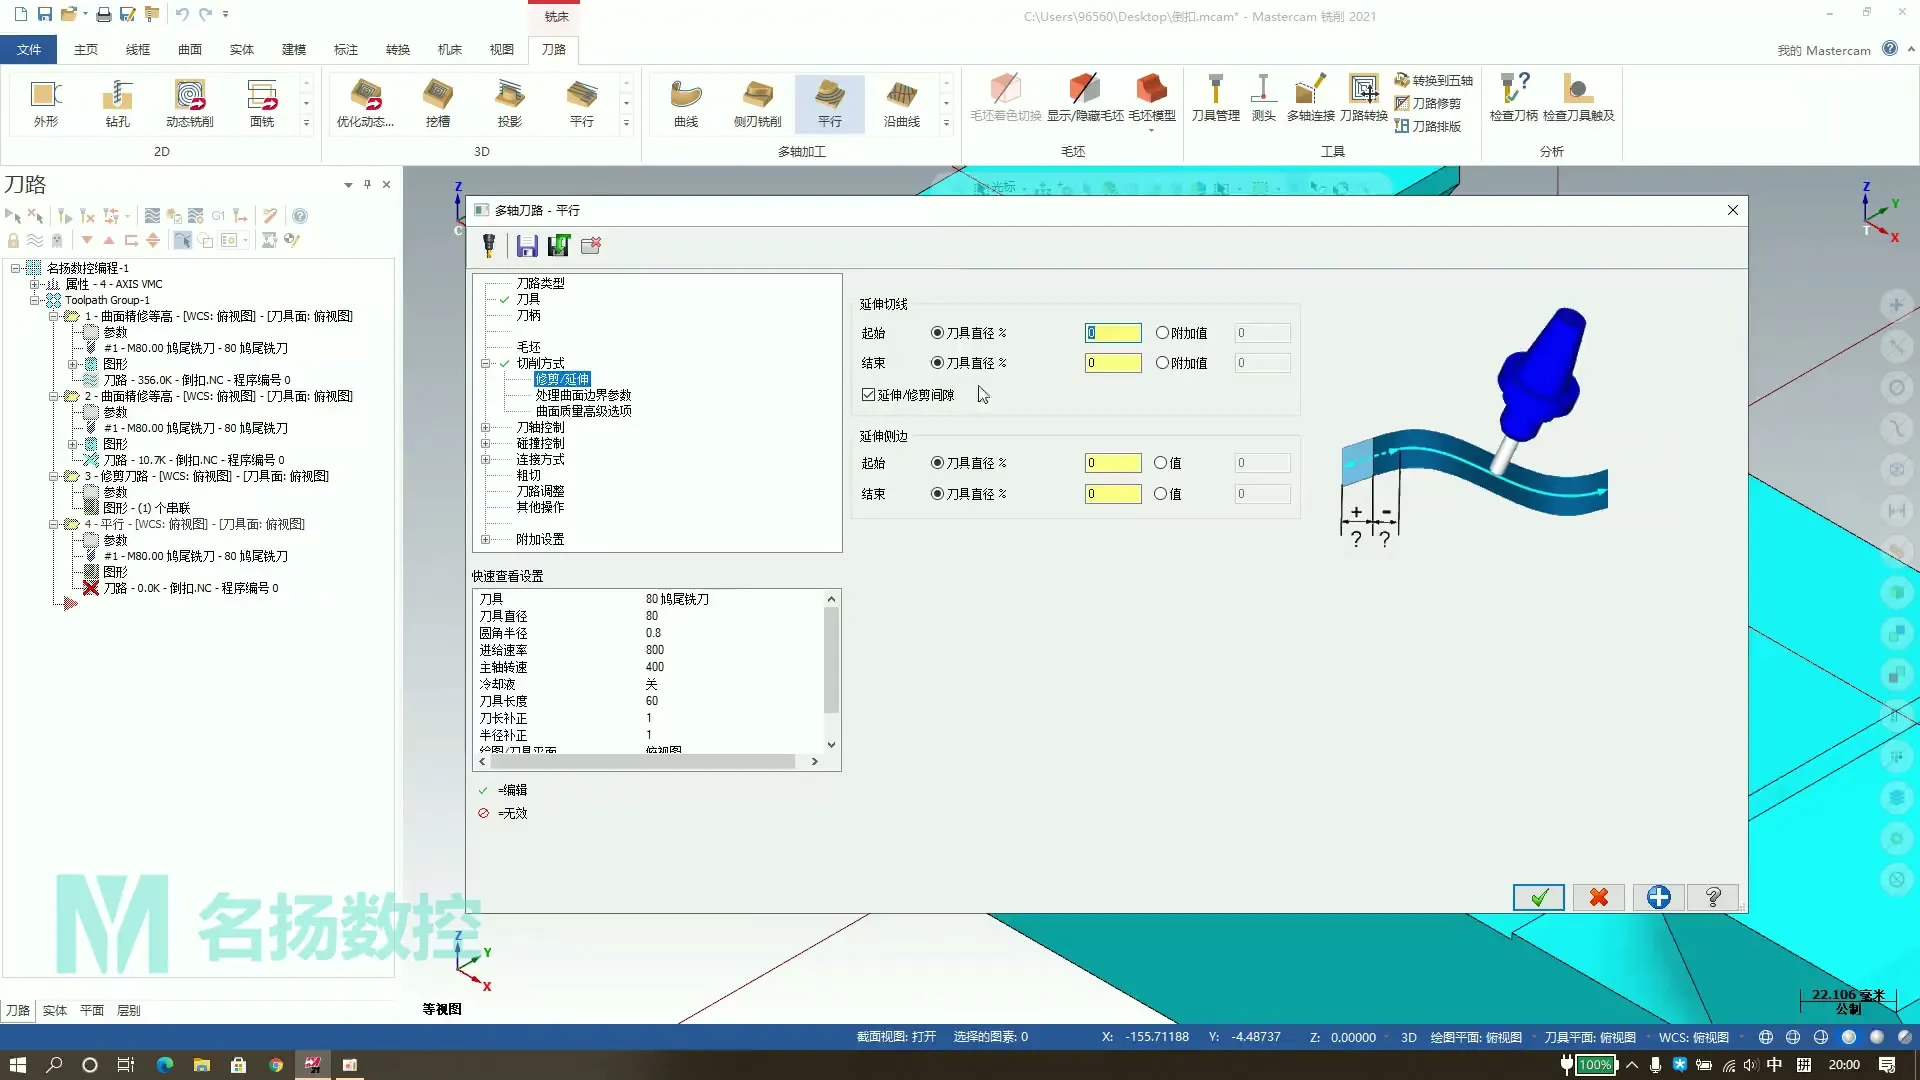Viewport: 1920px width, 1080px height.
Task: Click the red X cancel button
Action: (1598, 897)
